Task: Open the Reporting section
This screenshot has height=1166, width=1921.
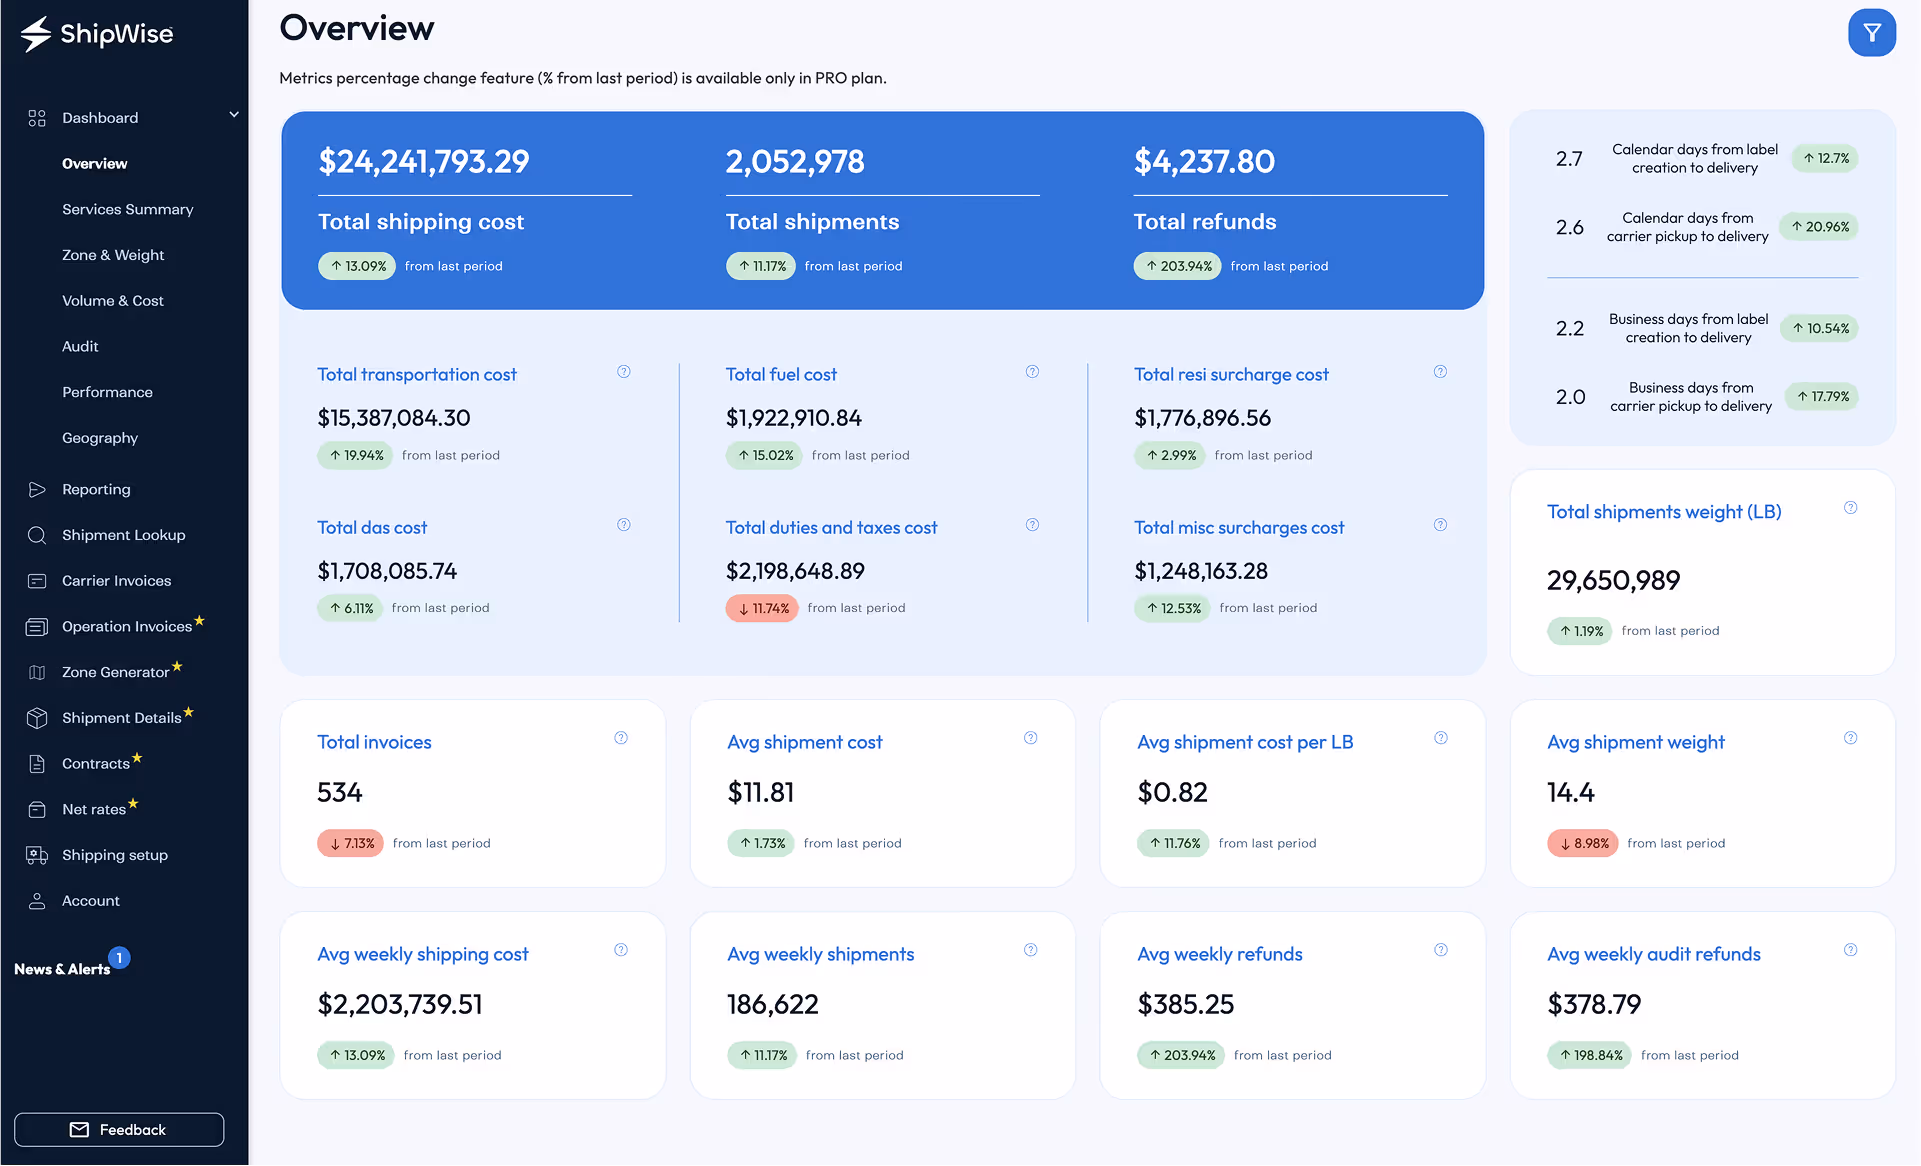Action: [96, 489]
